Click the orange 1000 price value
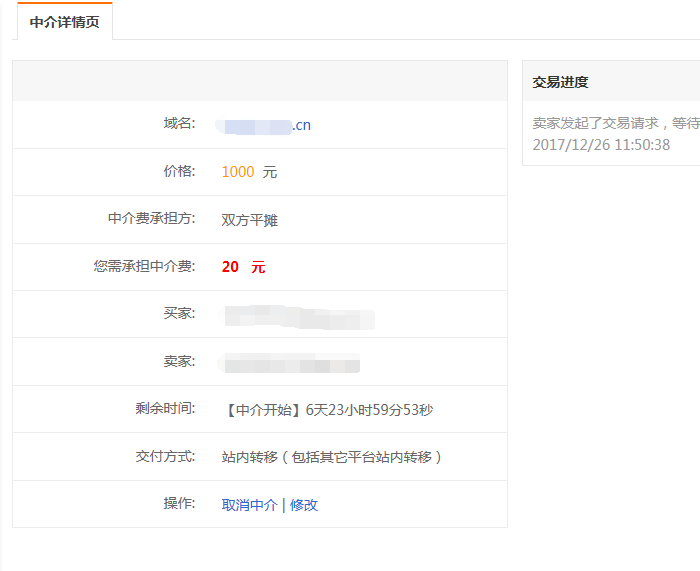 click(x=238, y=172)
